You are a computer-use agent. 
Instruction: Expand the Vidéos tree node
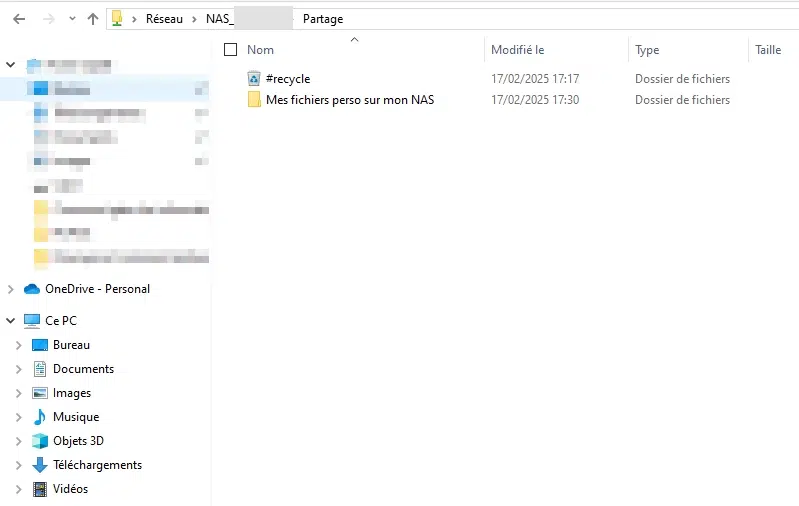tap(19, 489)
